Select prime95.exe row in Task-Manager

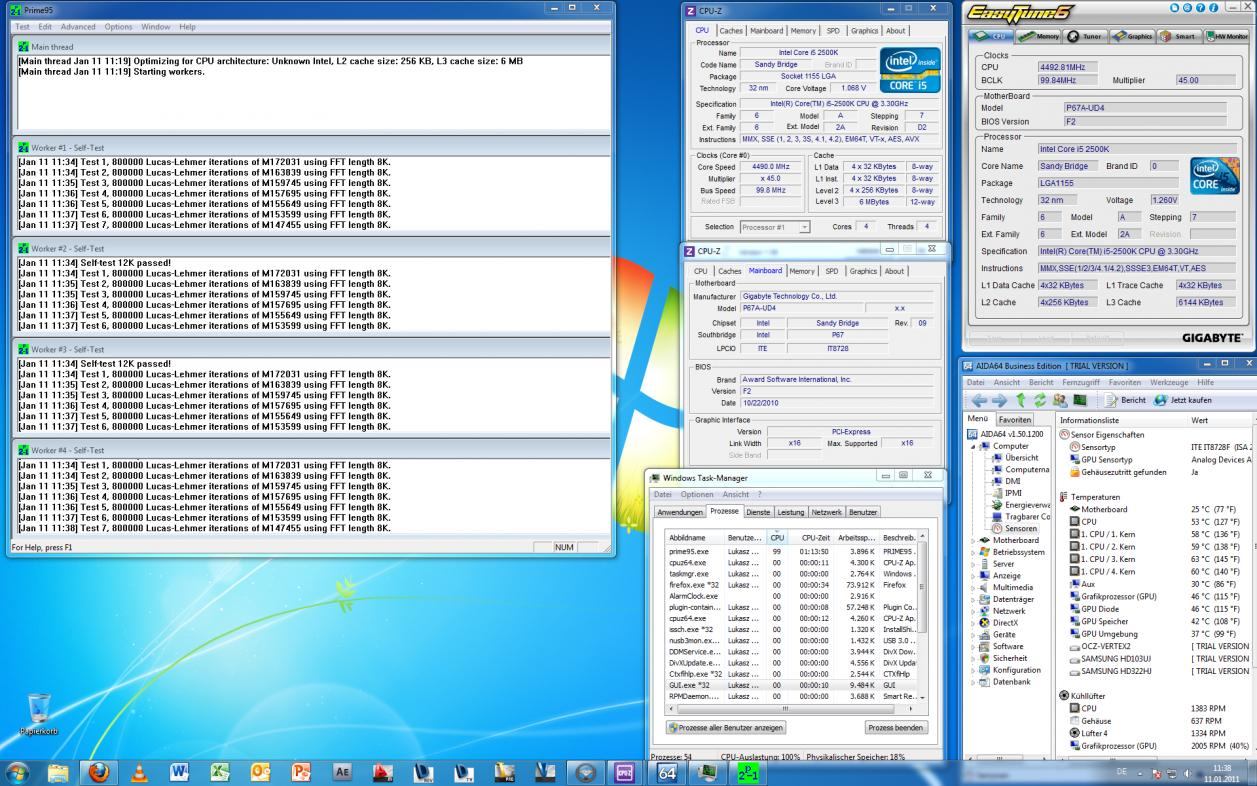793,551
